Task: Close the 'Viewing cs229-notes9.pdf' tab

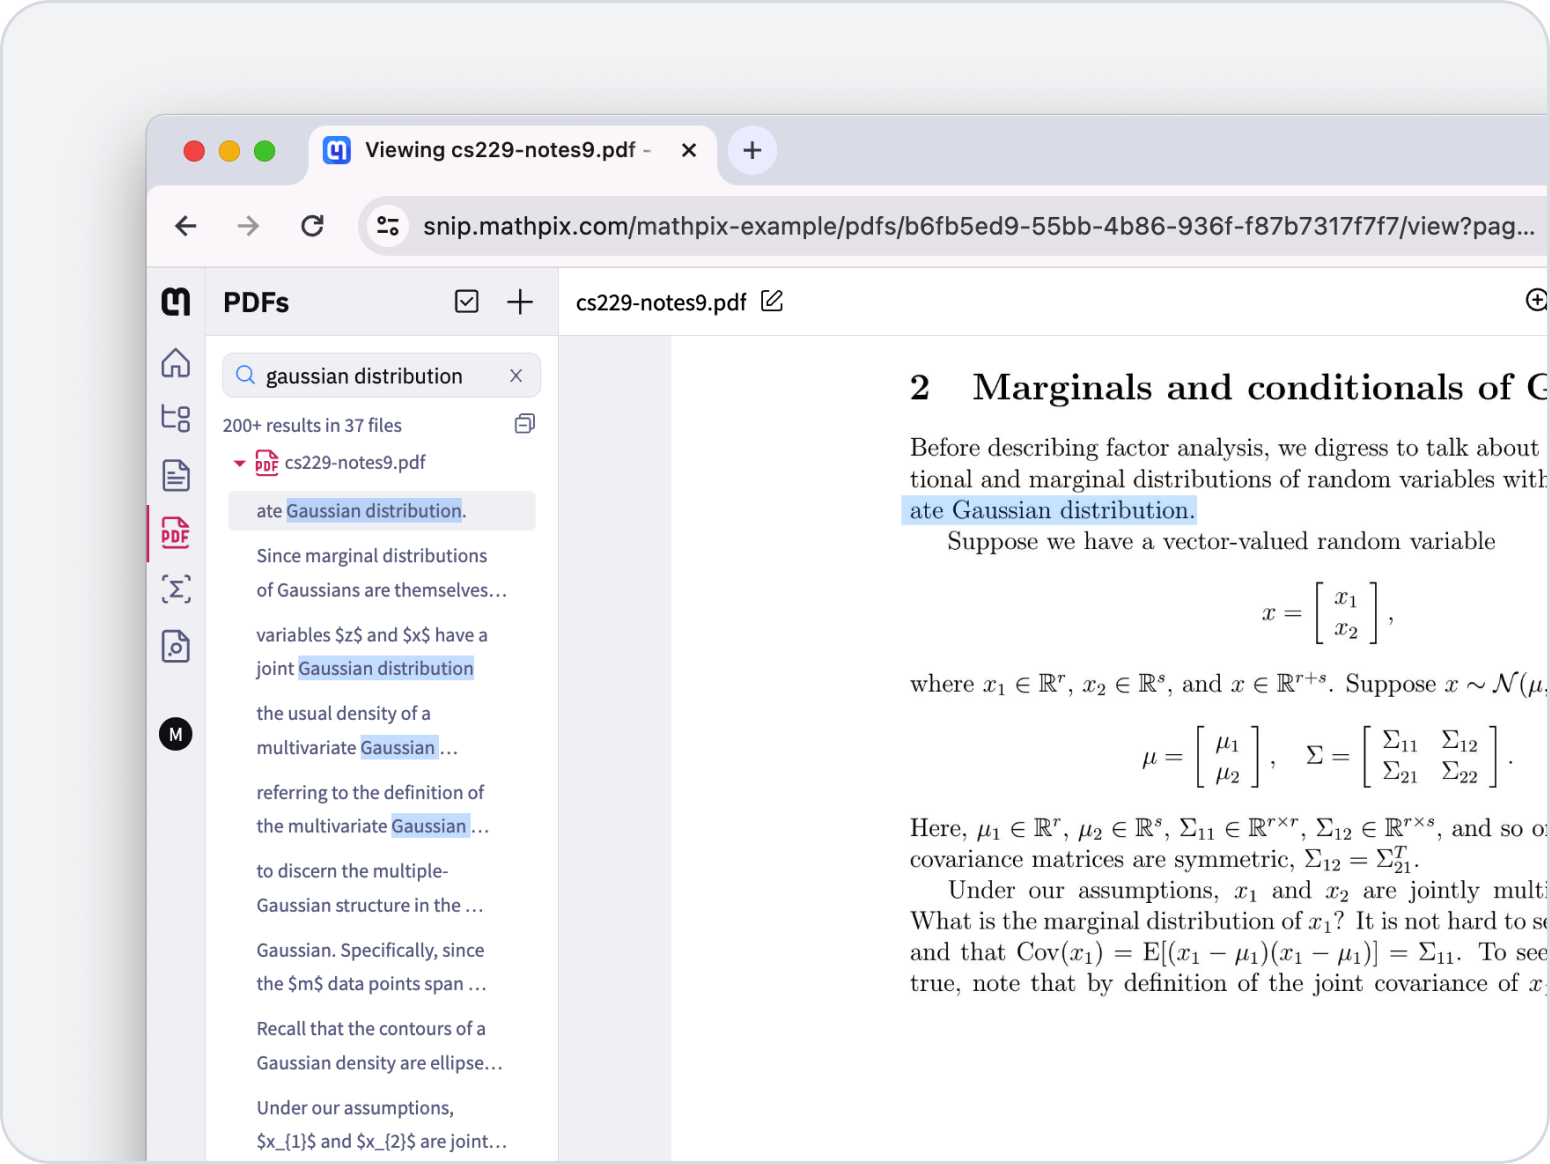Action: pyautogui.click(x=689, y=150)
